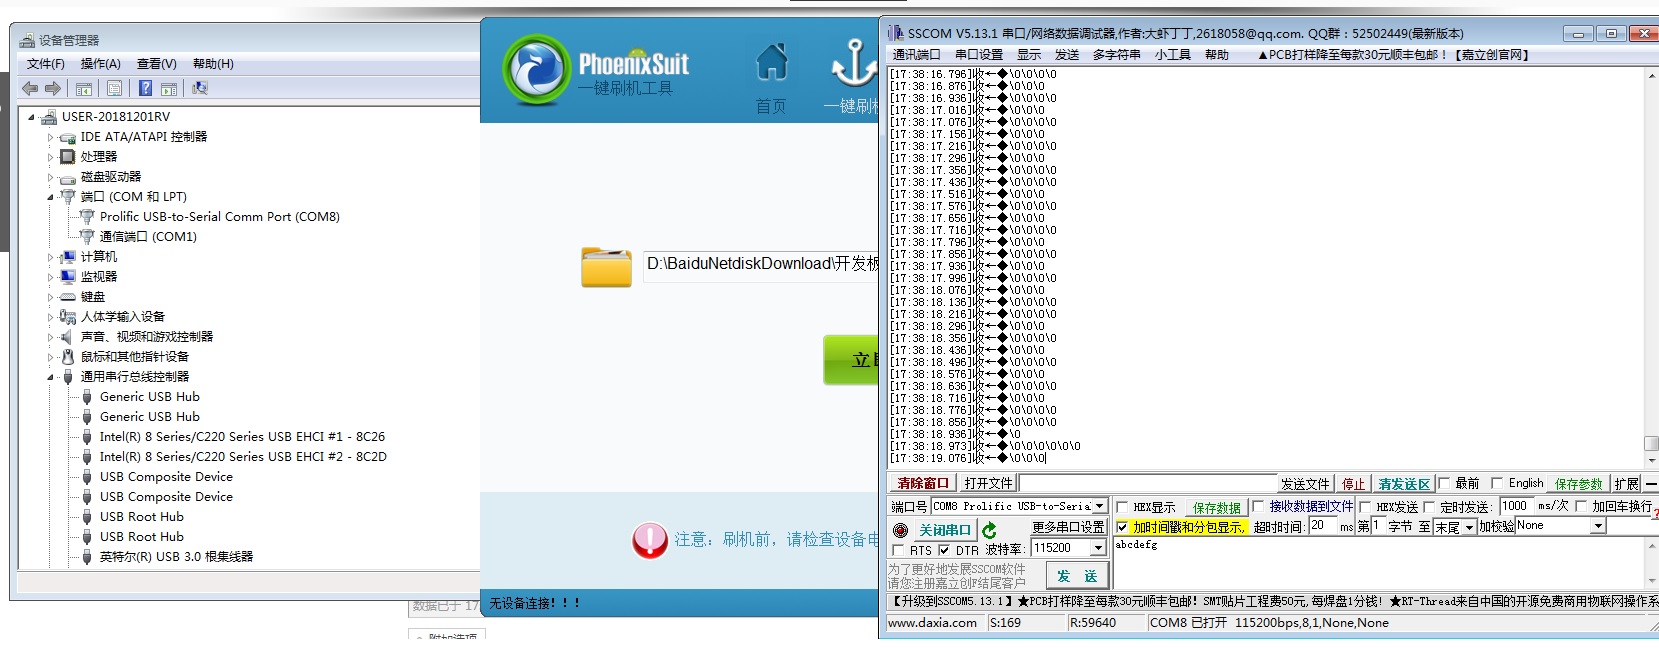Click the red record indicator icon in SSCOM

[x=900, y=530]
